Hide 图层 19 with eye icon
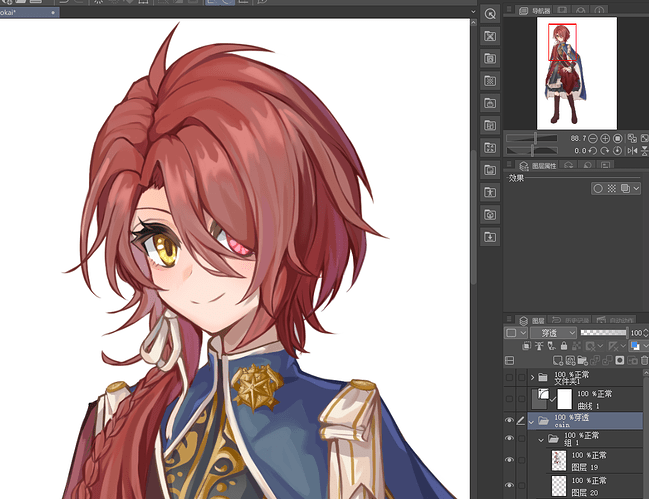Screen dimensions: 649x499 [510, 460]
